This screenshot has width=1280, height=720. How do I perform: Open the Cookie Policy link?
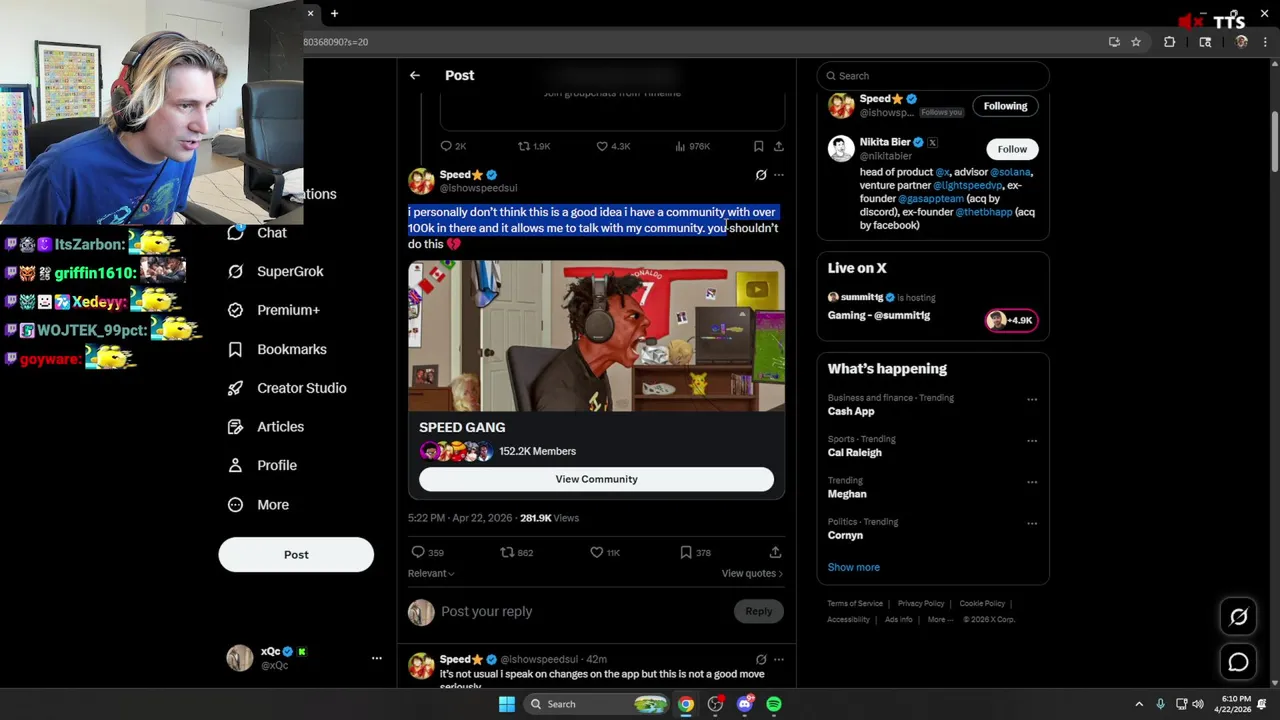click(982, 604)
